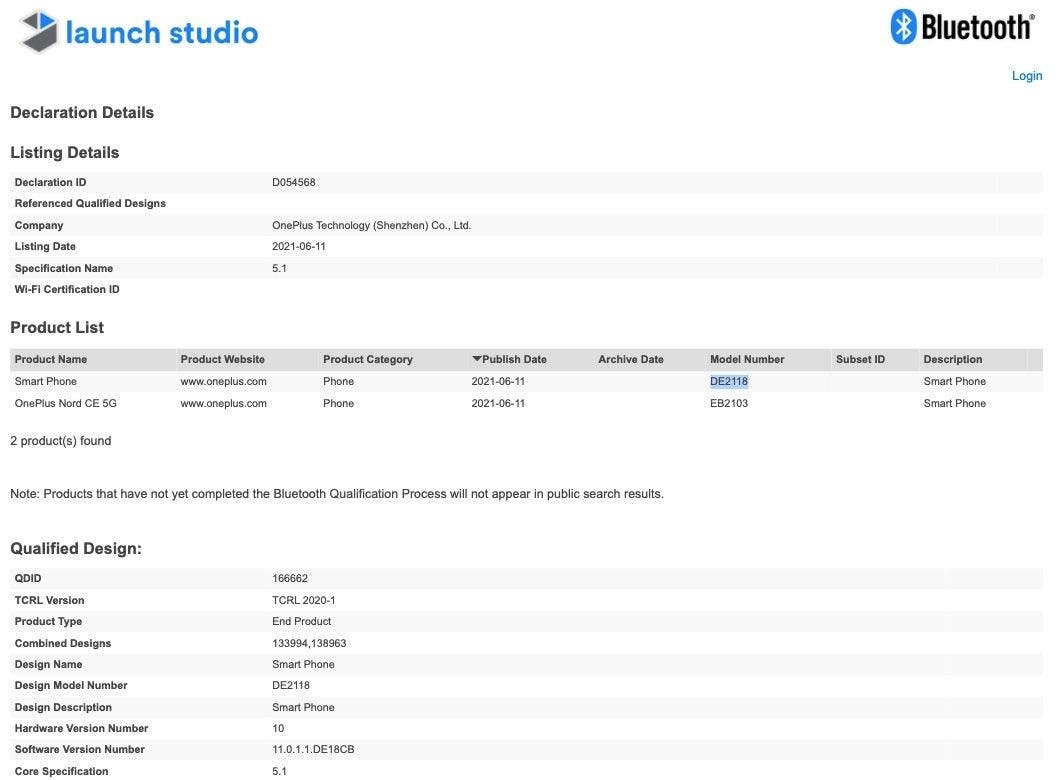
Task: Click the Login link
Action: [1027, 75]
